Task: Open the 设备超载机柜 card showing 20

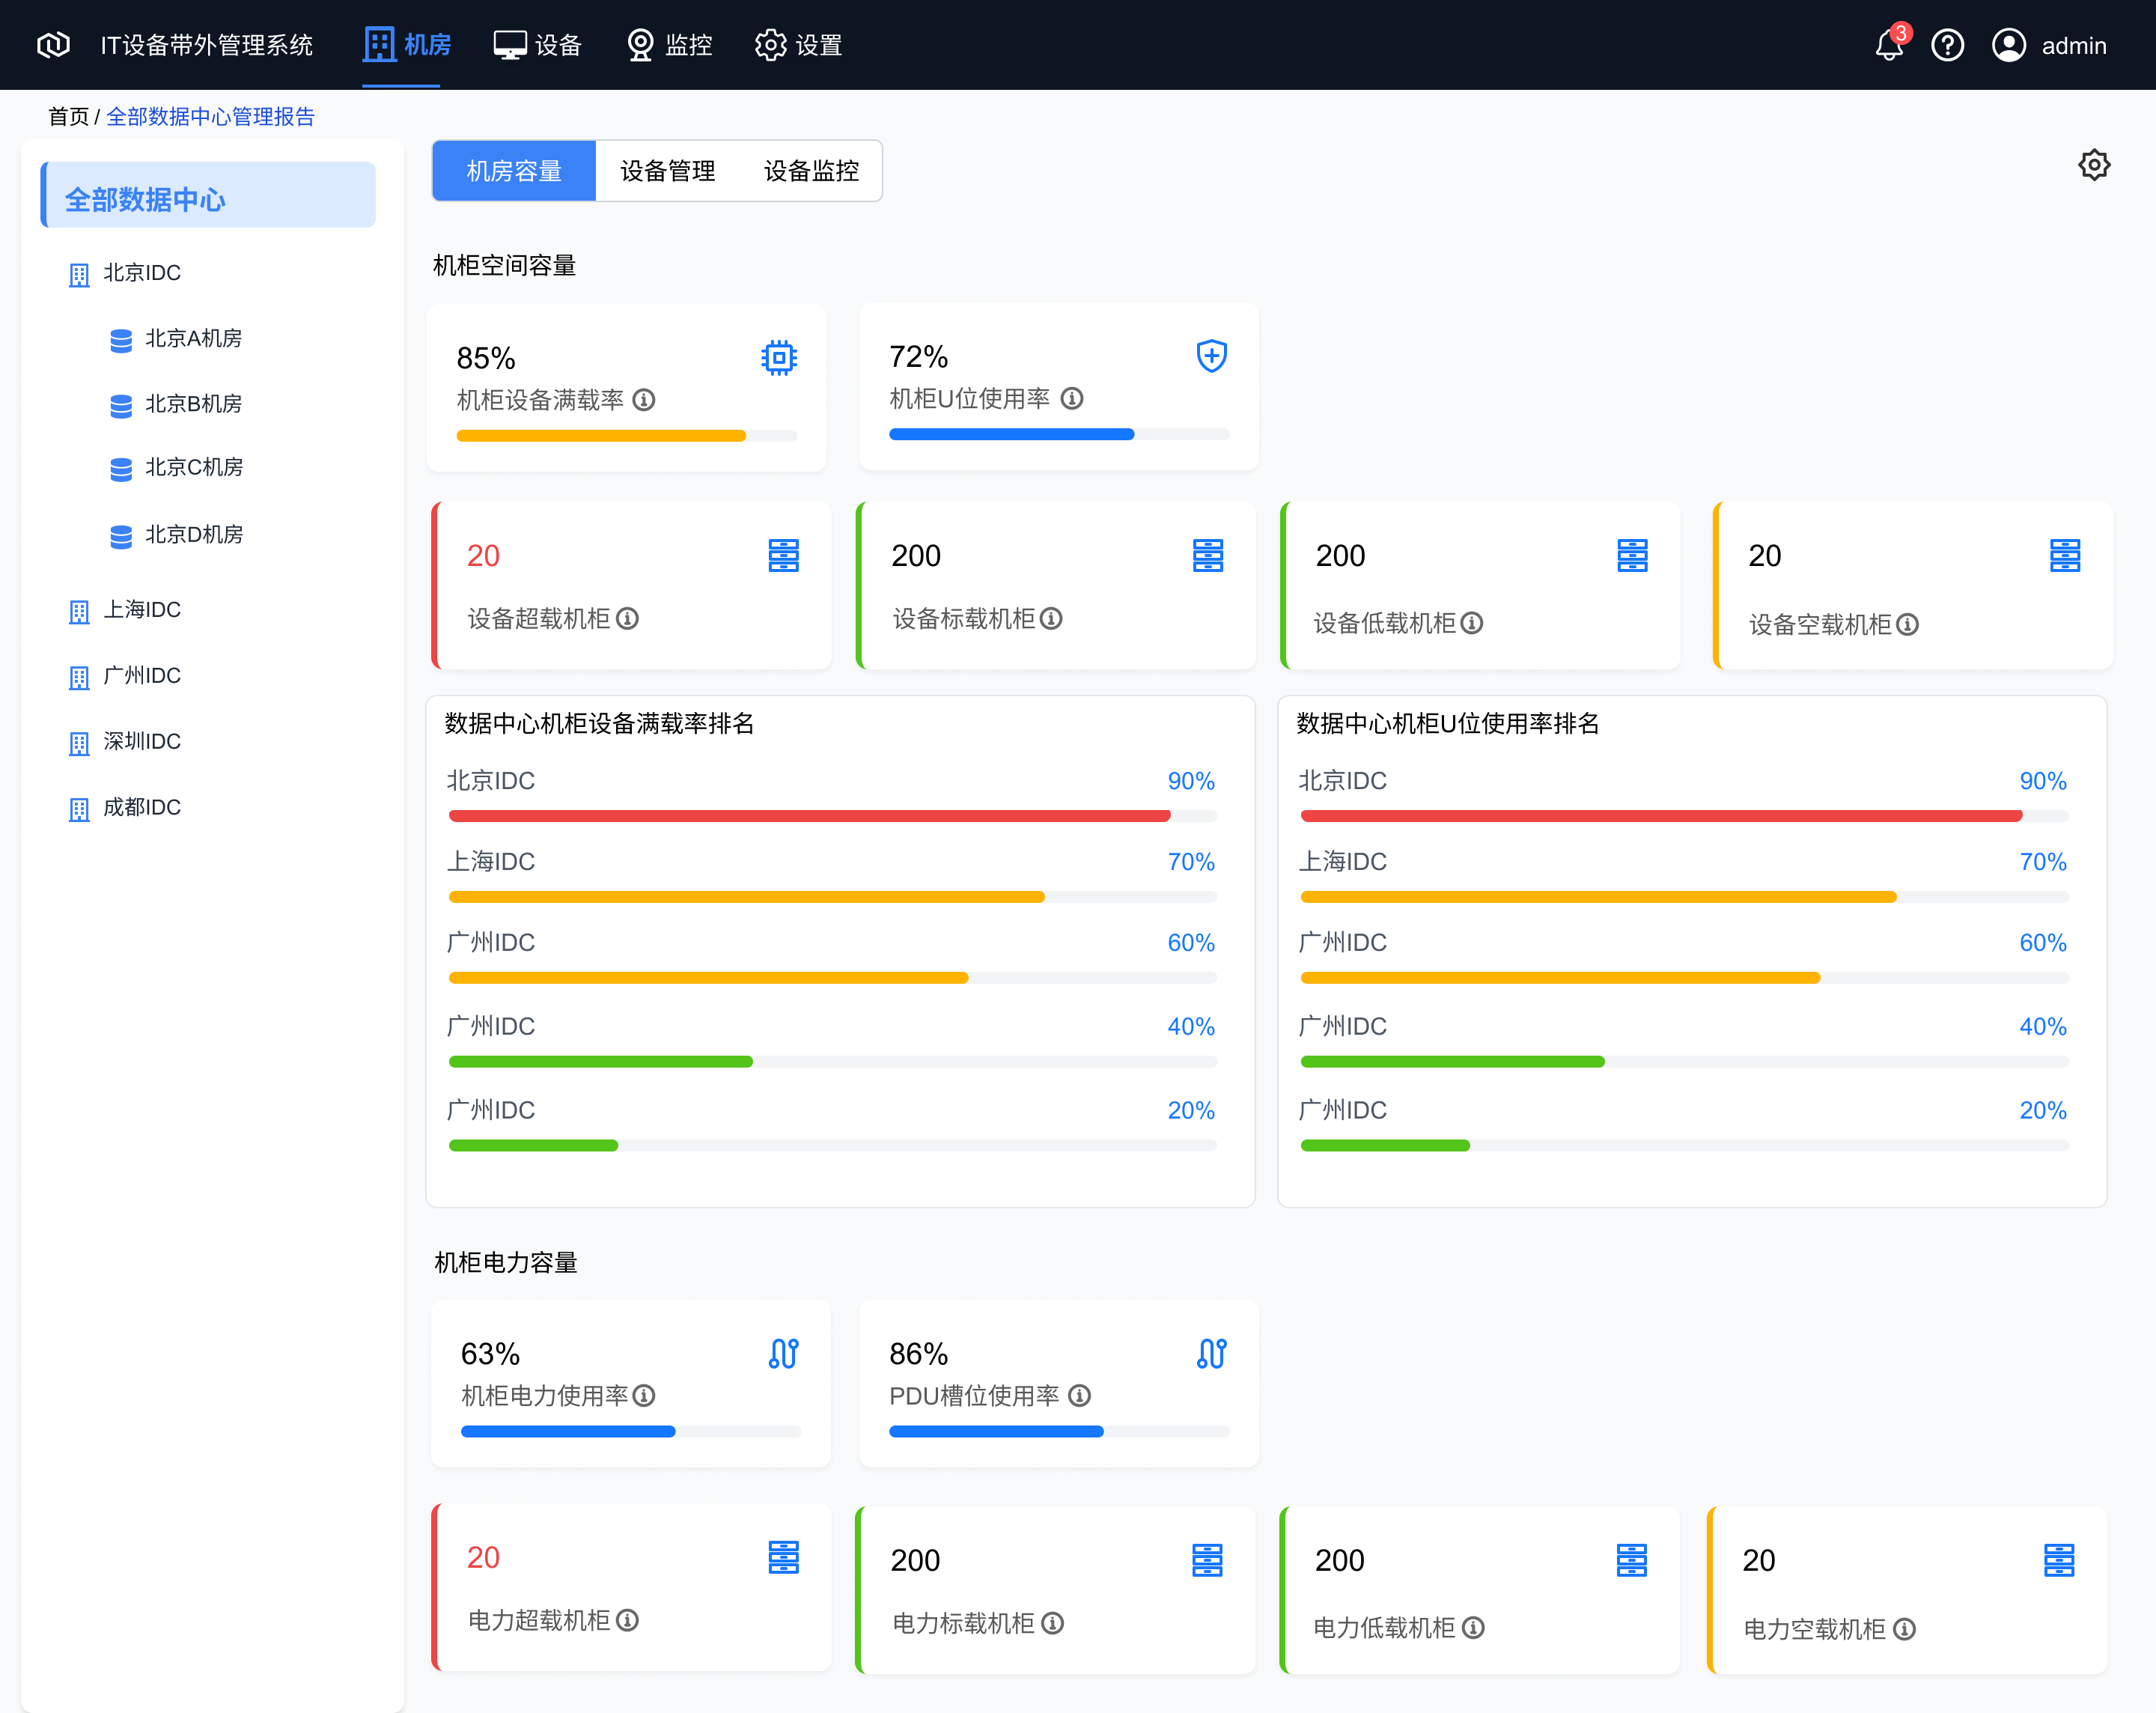Action: click(x=631, y=585)
